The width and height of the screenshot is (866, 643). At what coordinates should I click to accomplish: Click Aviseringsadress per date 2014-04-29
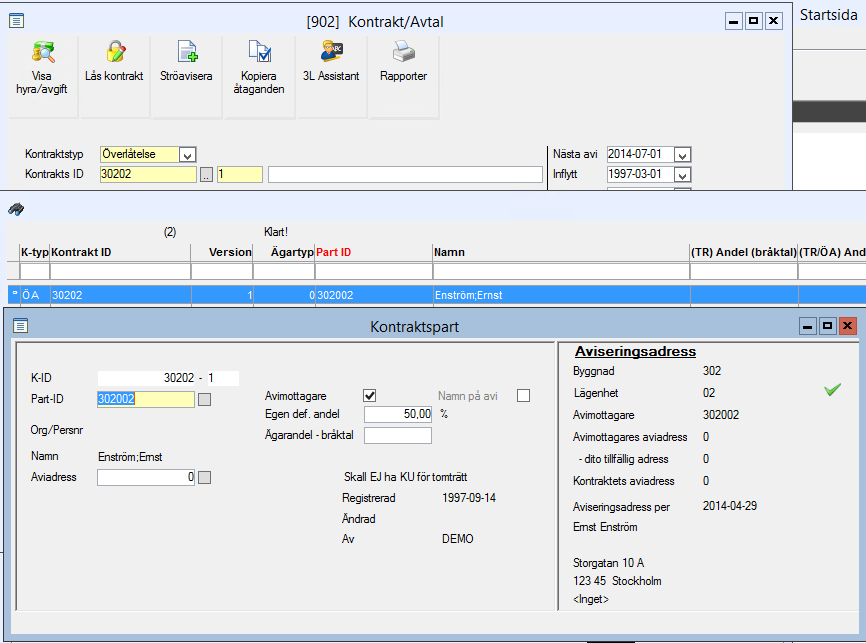[x=730, y=505]
